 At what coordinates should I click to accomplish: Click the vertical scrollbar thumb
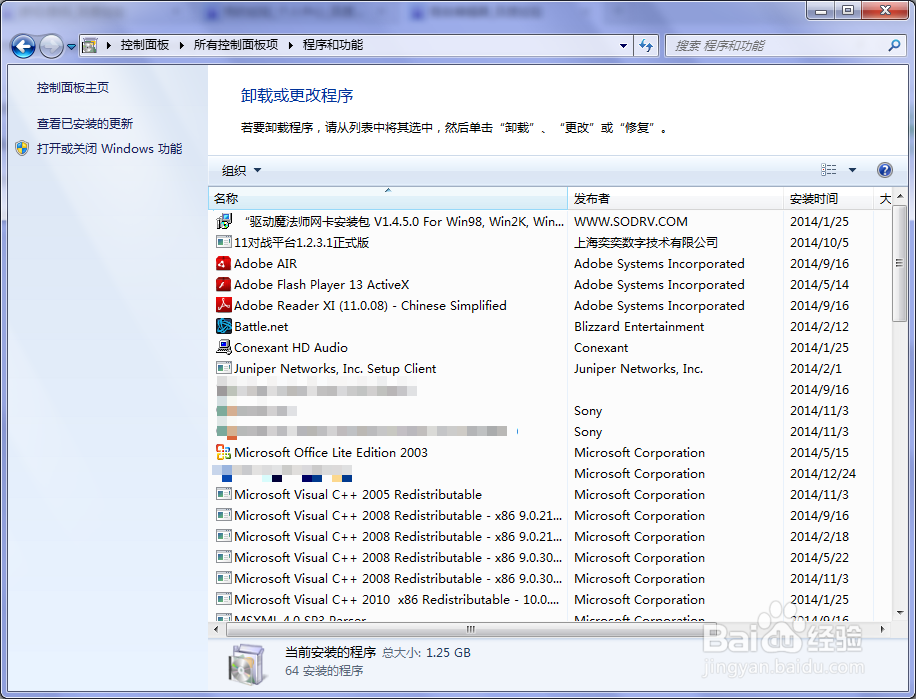point(900,263)
